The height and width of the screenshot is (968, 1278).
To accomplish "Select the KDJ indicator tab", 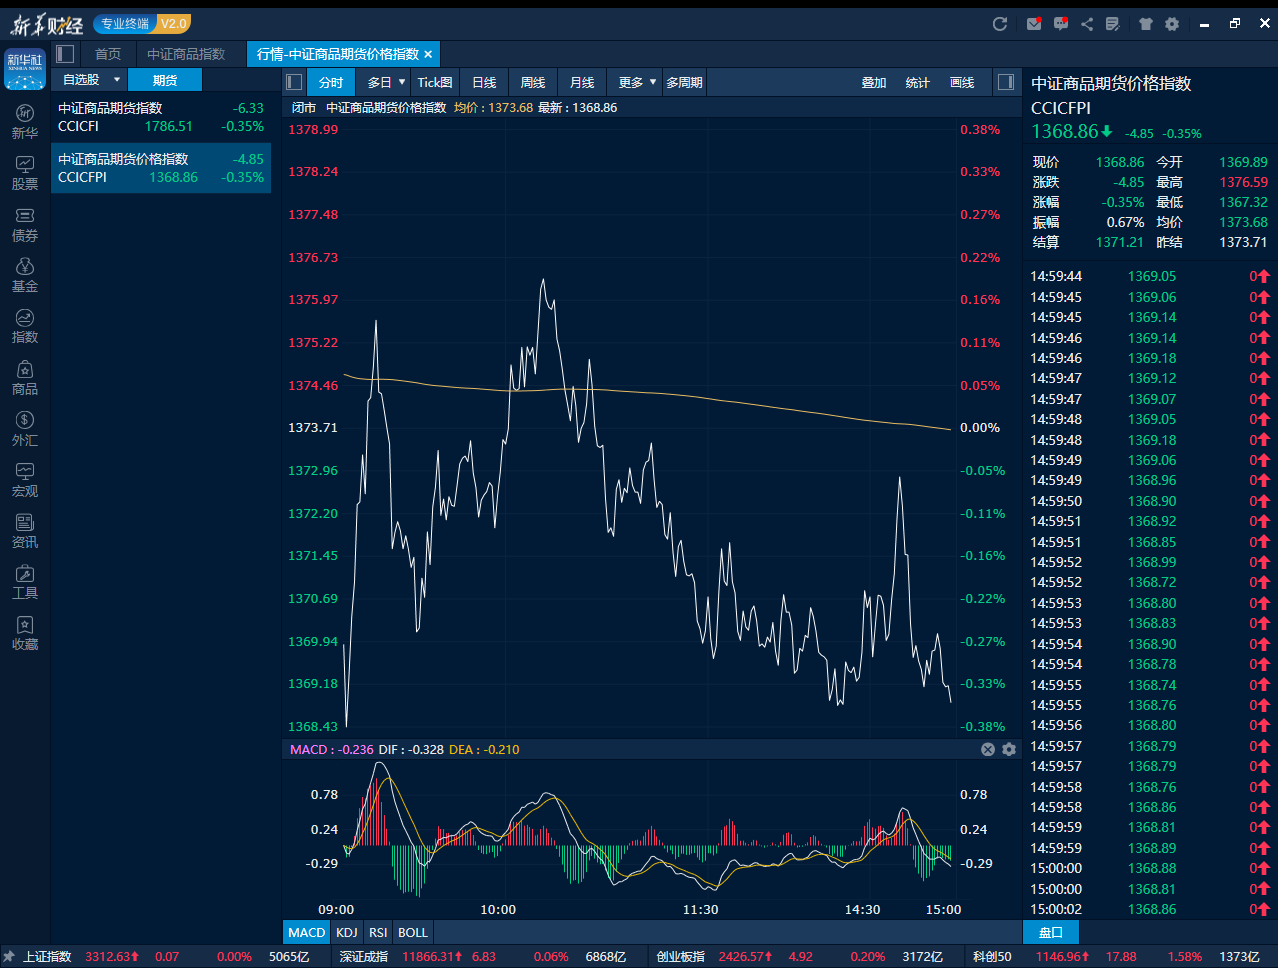I will tap(347, 932).
